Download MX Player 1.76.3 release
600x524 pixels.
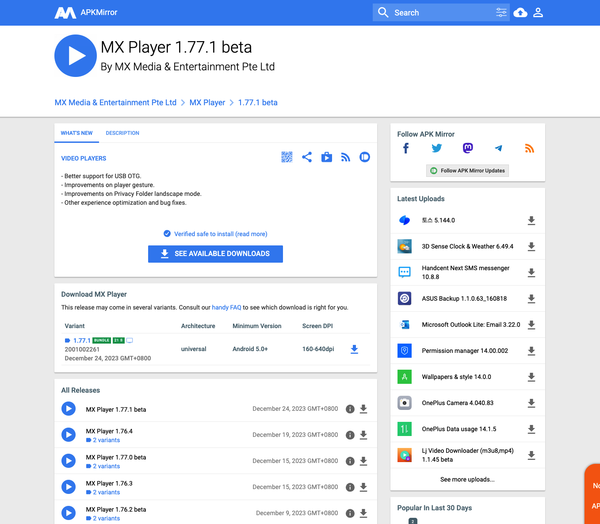click(364, 487)
